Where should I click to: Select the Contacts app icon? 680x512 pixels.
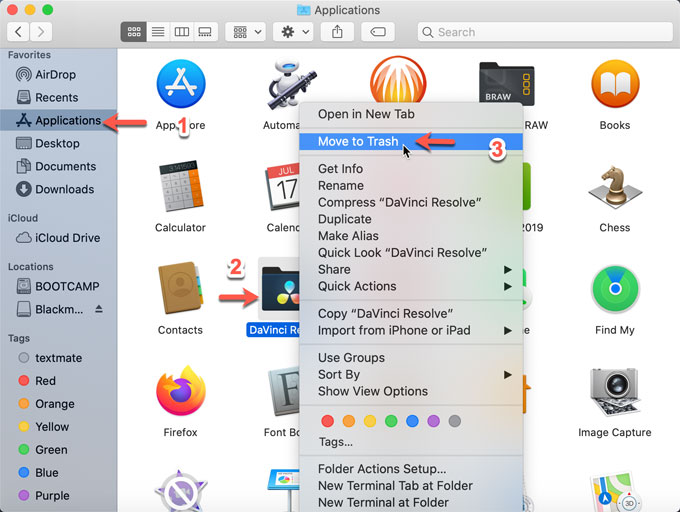[181, 288]
